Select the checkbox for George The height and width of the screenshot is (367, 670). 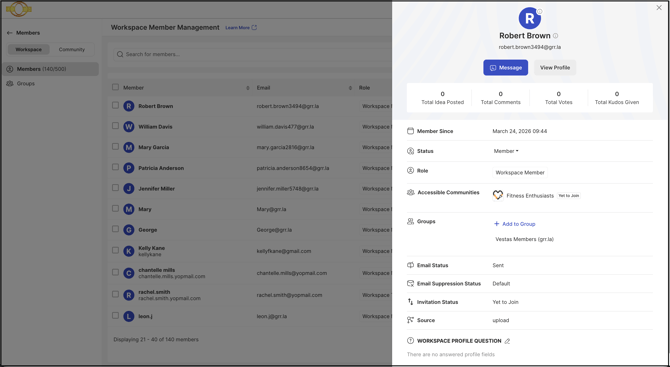click(115, 229)
